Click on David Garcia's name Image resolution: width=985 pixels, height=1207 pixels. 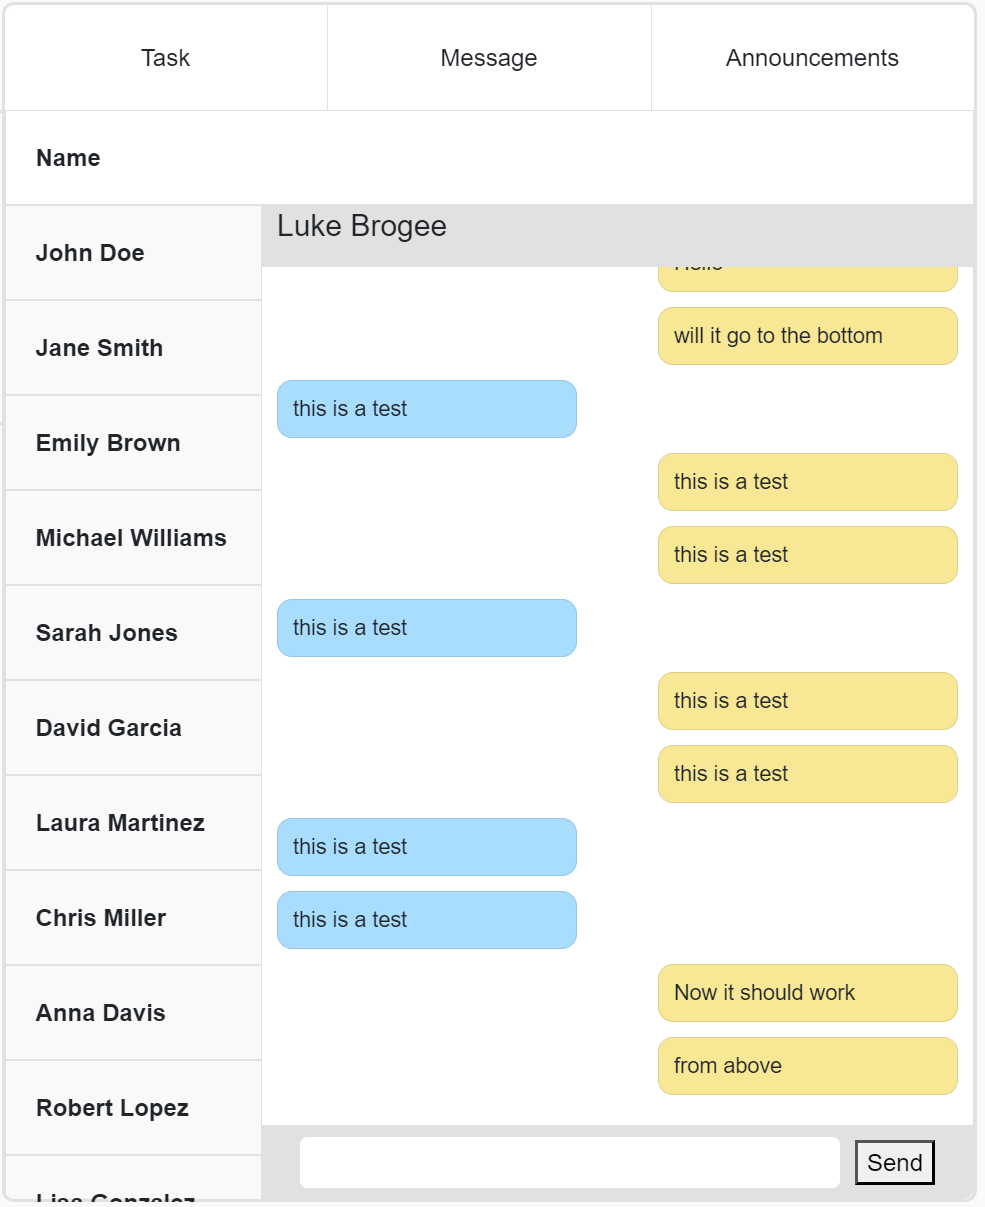tap(109, 727)
